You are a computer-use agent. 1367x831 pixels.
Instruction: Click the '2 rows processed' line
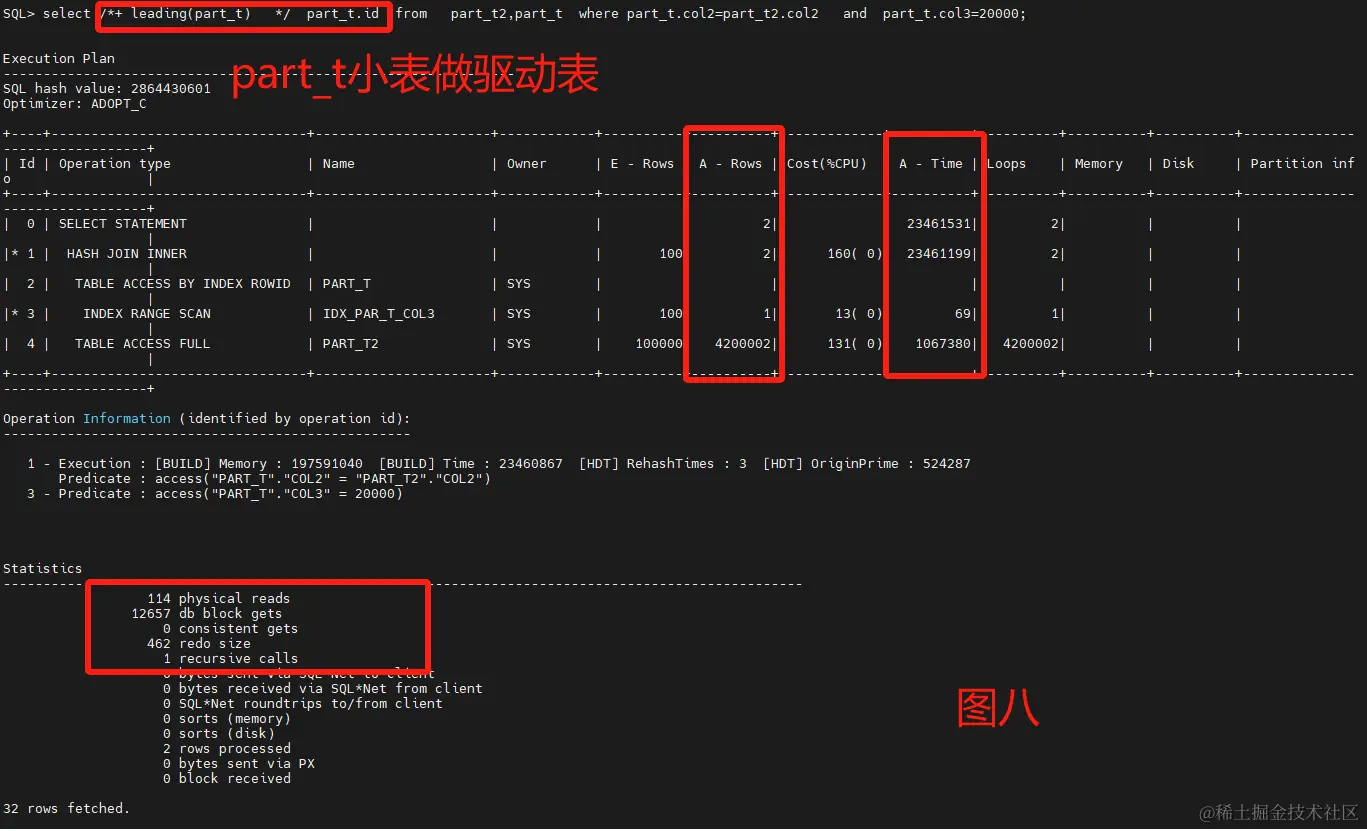[x=227, y=749]
